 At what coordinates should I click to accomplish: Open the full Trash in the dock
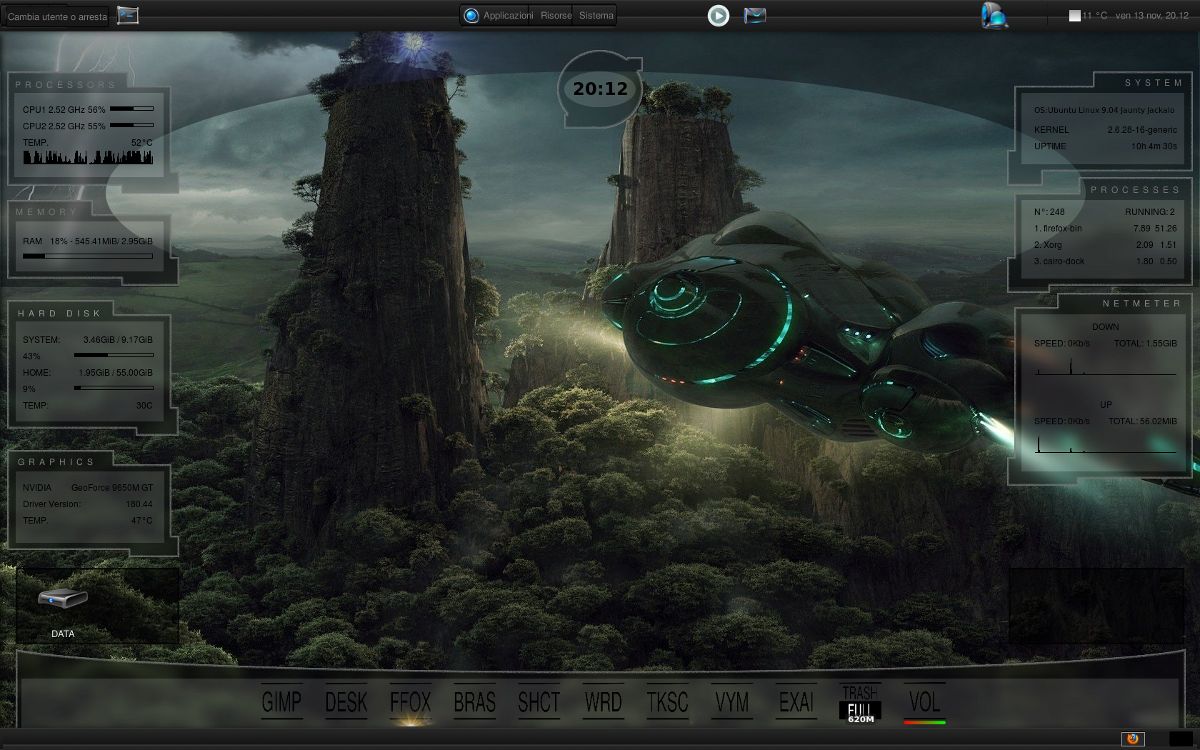(x=860, y=704)
